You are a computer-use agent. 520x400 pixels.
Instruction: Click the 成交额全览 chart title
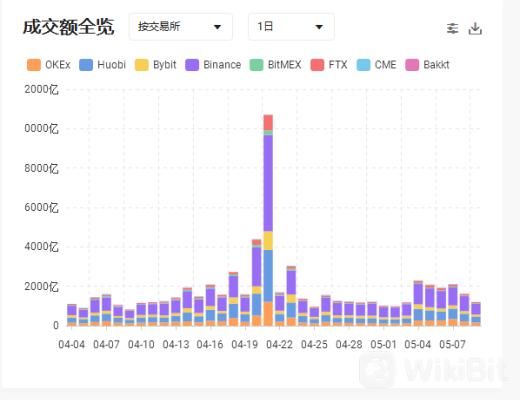pyautogui.click(x=69, y=27)
